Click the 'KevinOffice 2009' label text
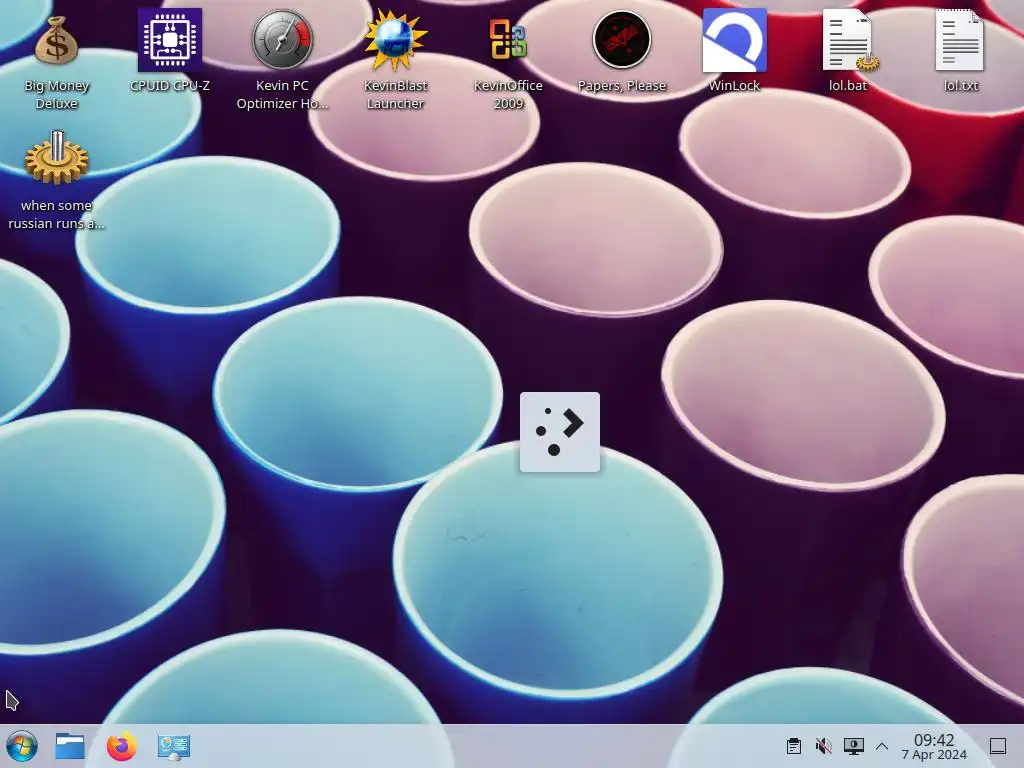This screenshot has width=1024, height=768. pyautogui.click(x=508, y=94)
